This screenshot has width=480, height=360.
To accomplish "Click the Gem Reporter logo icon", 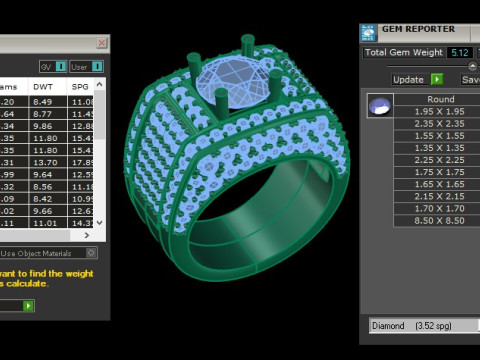I will click(369, 33).
